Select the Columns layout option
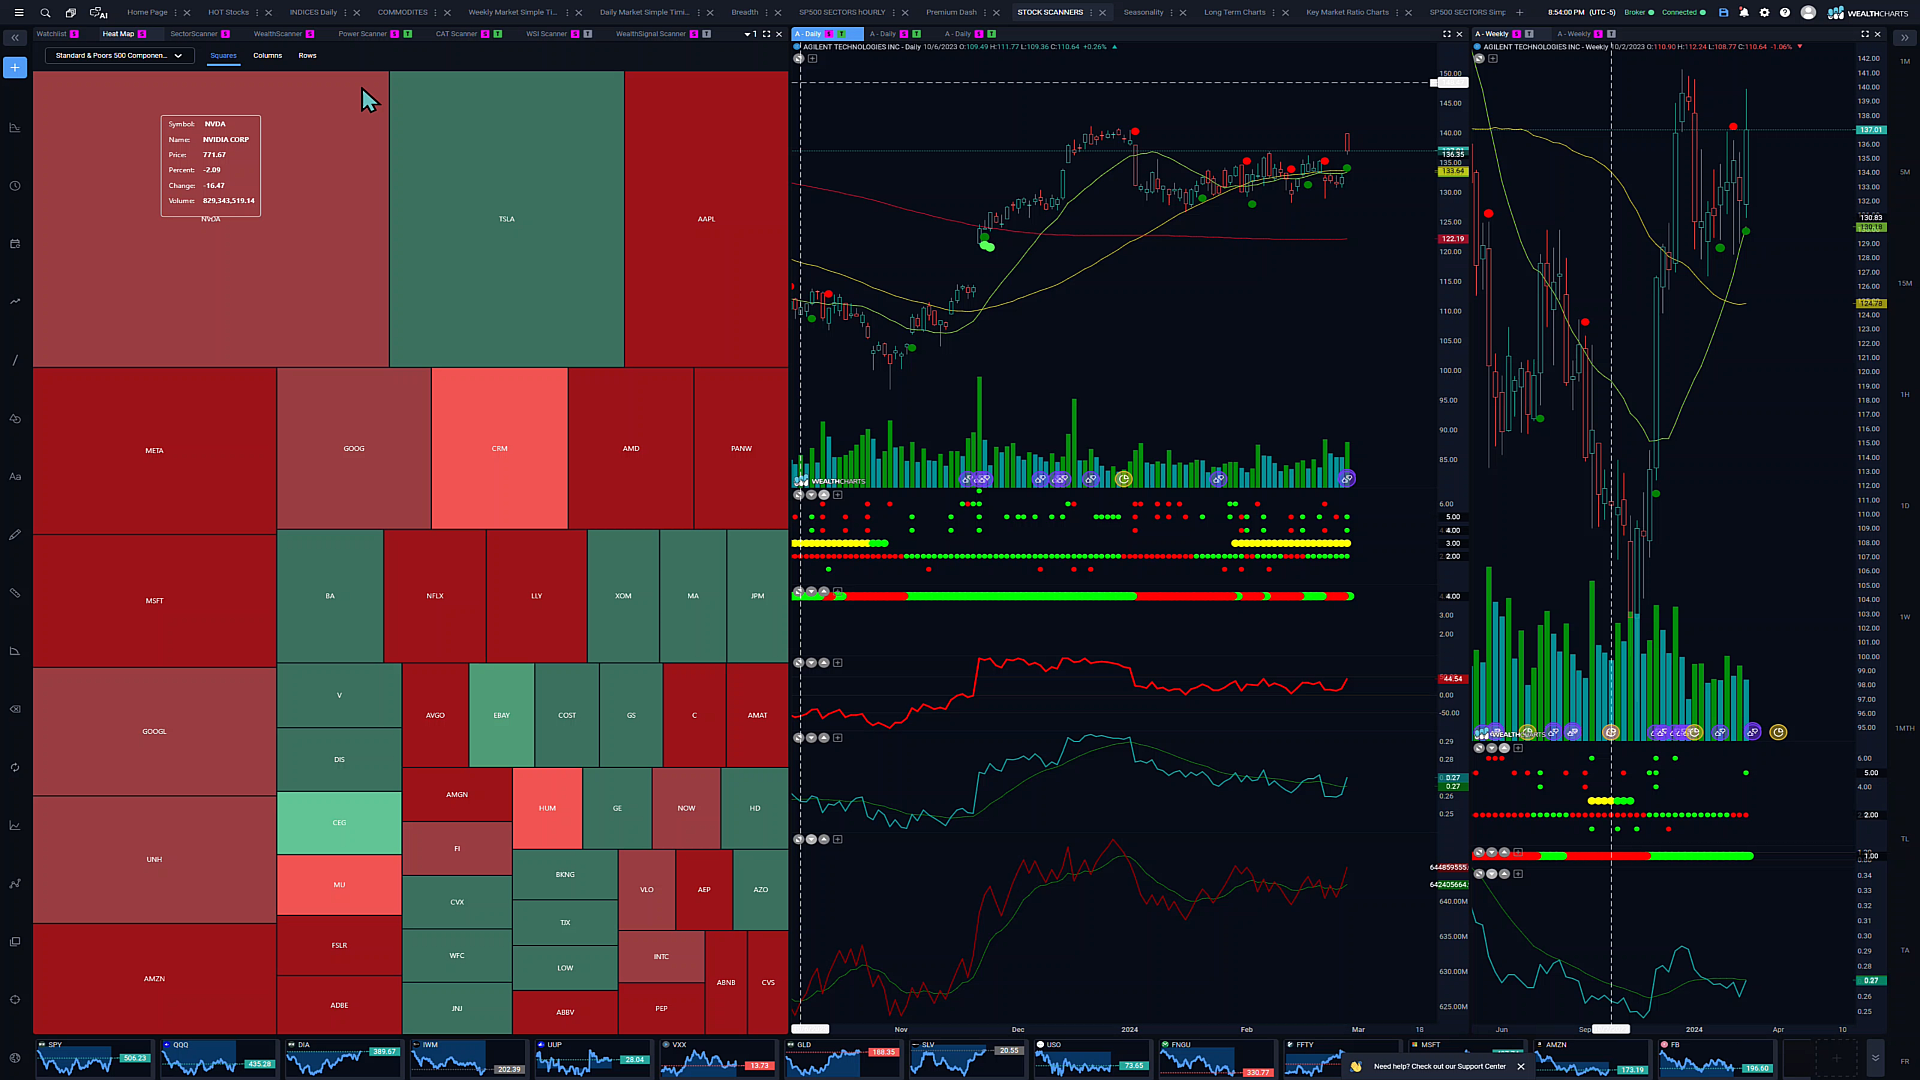Viewport: 1920px width, 1080px height. [x=267, y=56]
